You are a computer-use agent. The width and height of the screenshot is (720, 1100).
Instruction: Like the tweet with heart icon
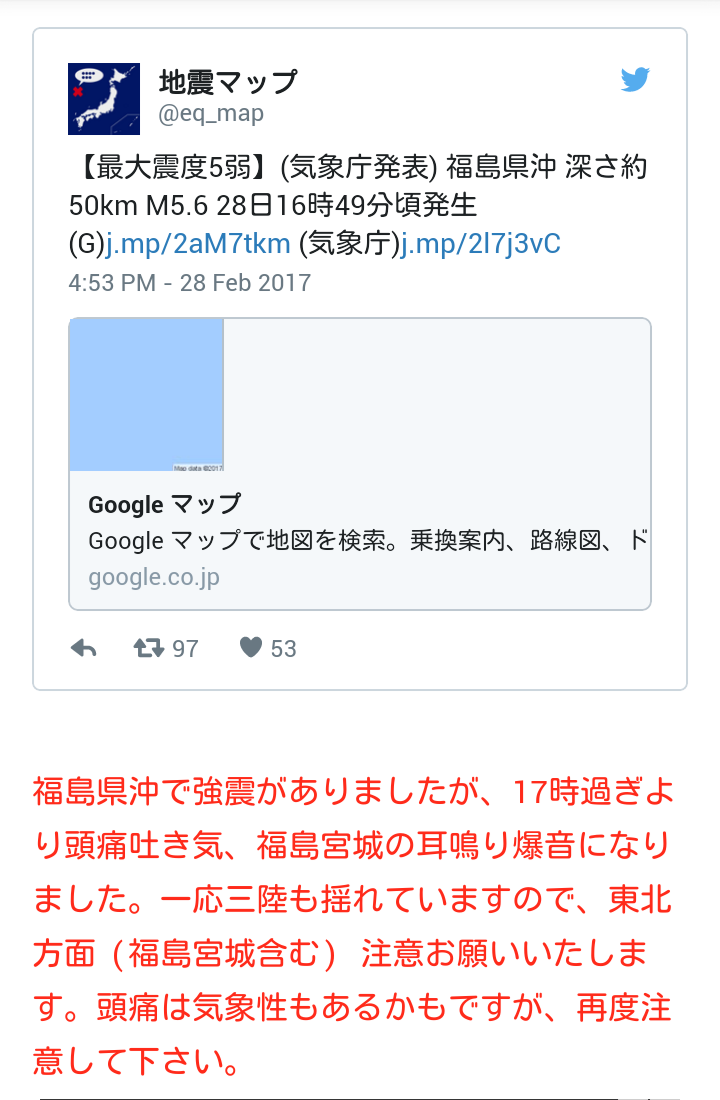coord(251,647)
